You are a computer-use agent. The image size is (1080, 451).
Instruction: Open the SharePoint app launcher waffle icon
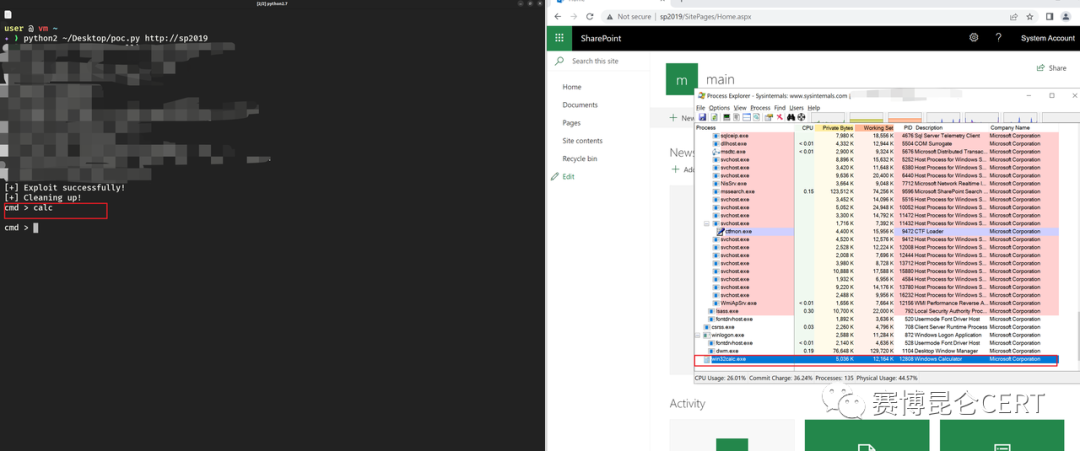click(559, 38)
